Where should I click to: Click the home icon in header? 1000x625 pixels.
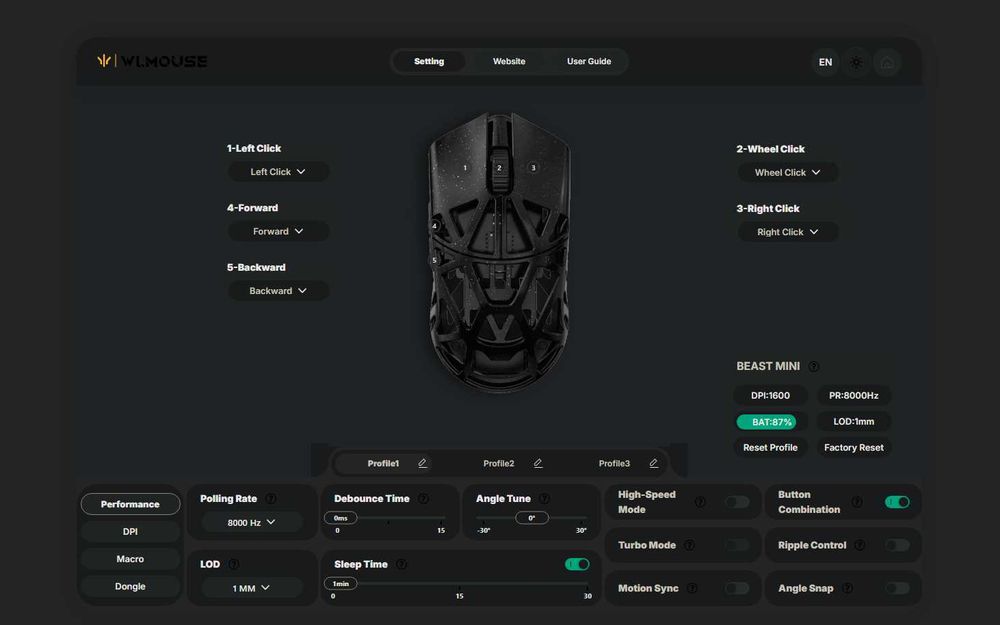(887, 62)
